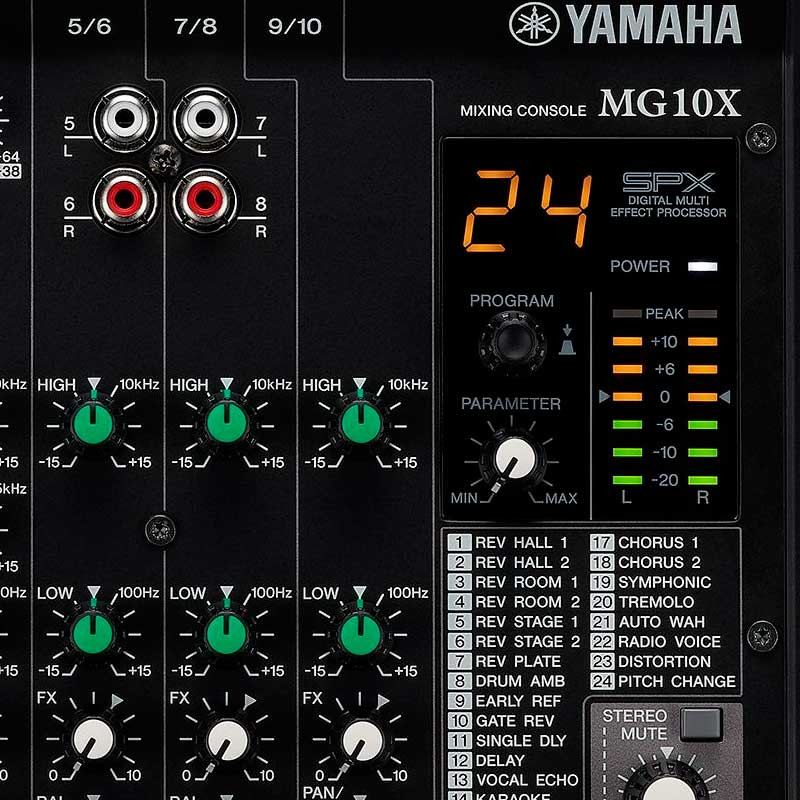Viewport: 800px width, 800px height.
Task: Select the red RCA jack 8 R
Action: click(x=205, y=199)
